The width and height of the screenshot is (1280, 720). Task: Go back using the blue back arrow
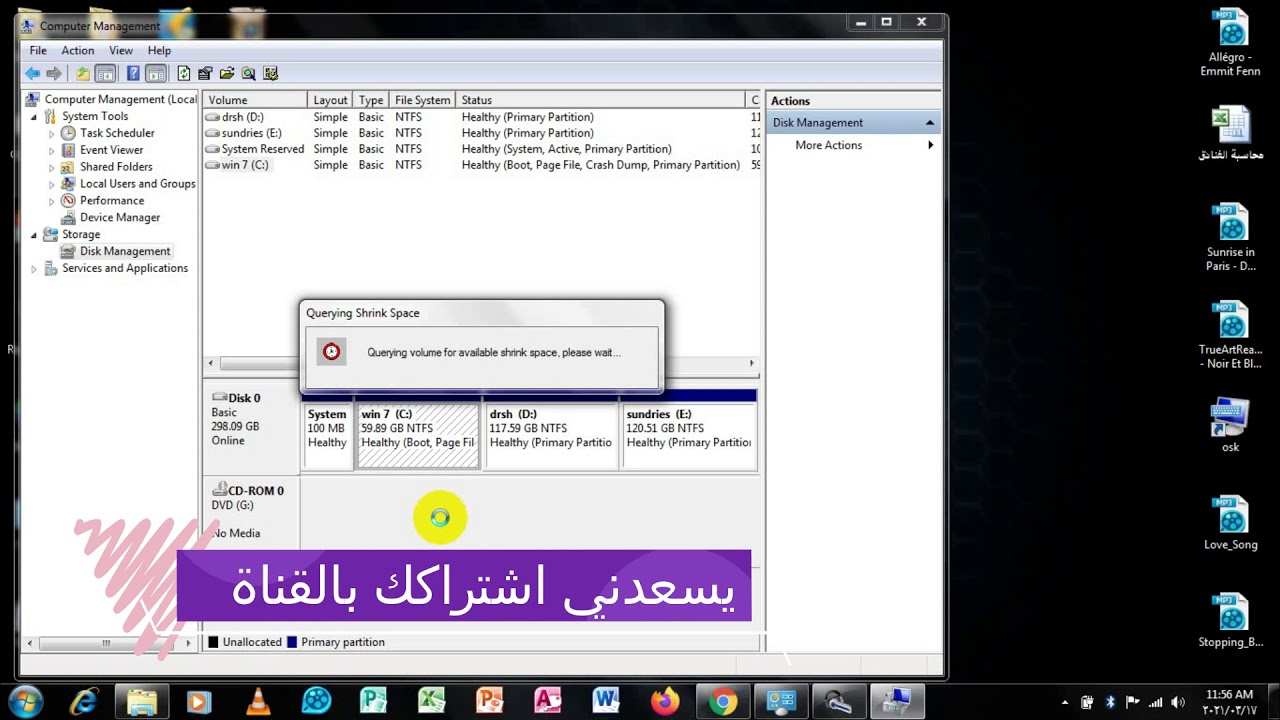pyautogui.click(x=33, y=73)
